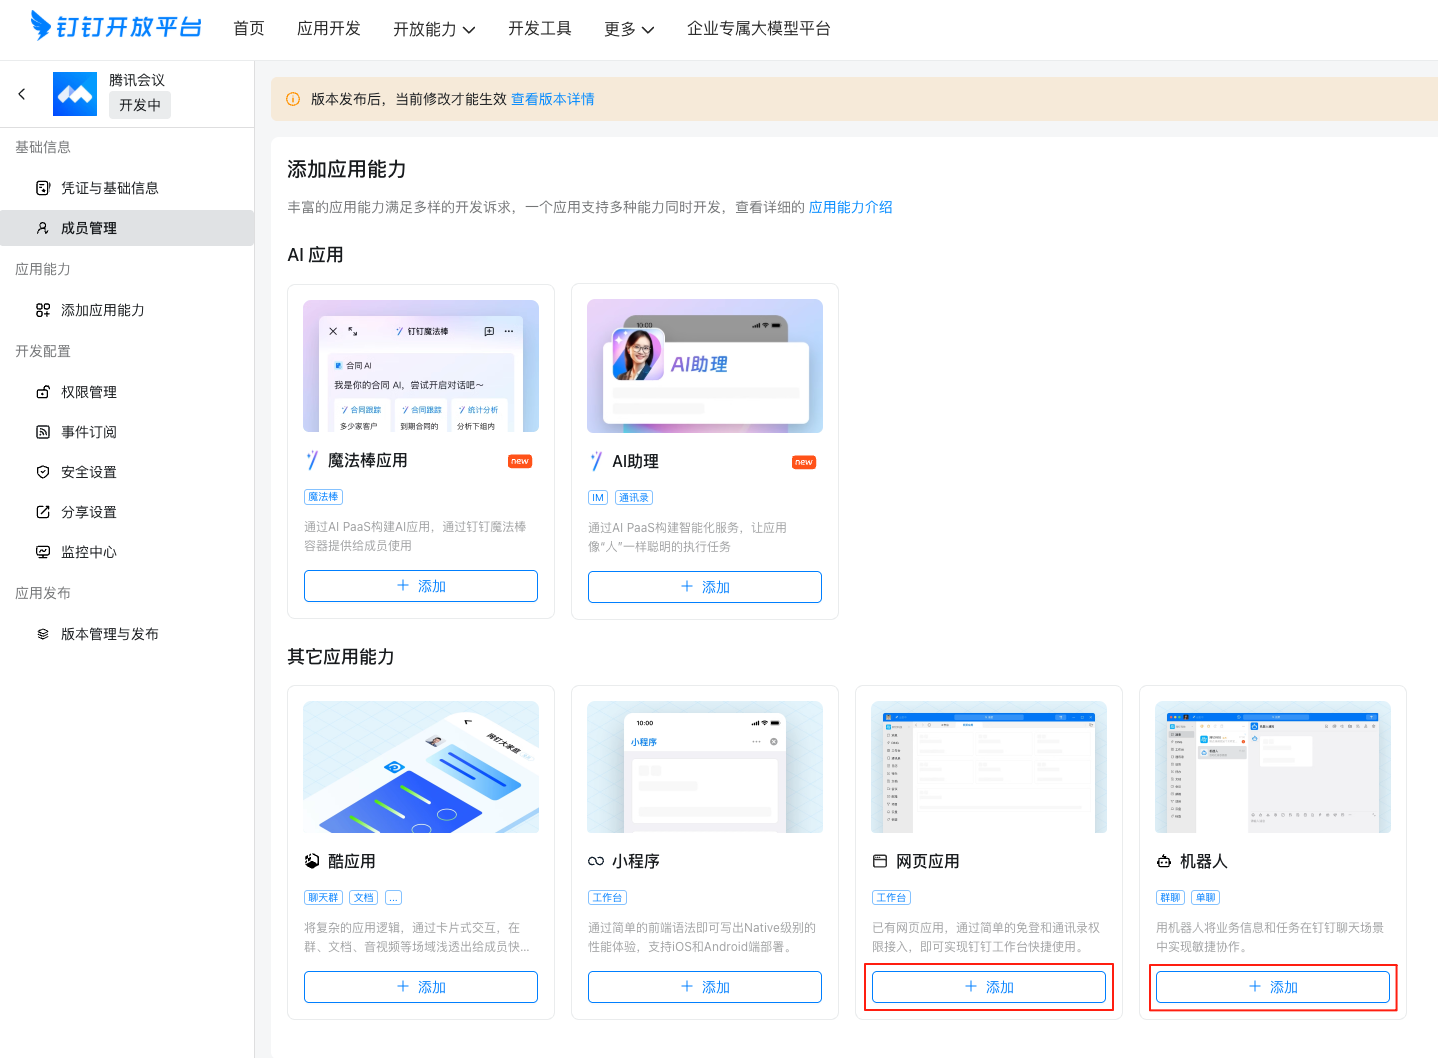Click the 酷应用 preview thumbnail

421,767
